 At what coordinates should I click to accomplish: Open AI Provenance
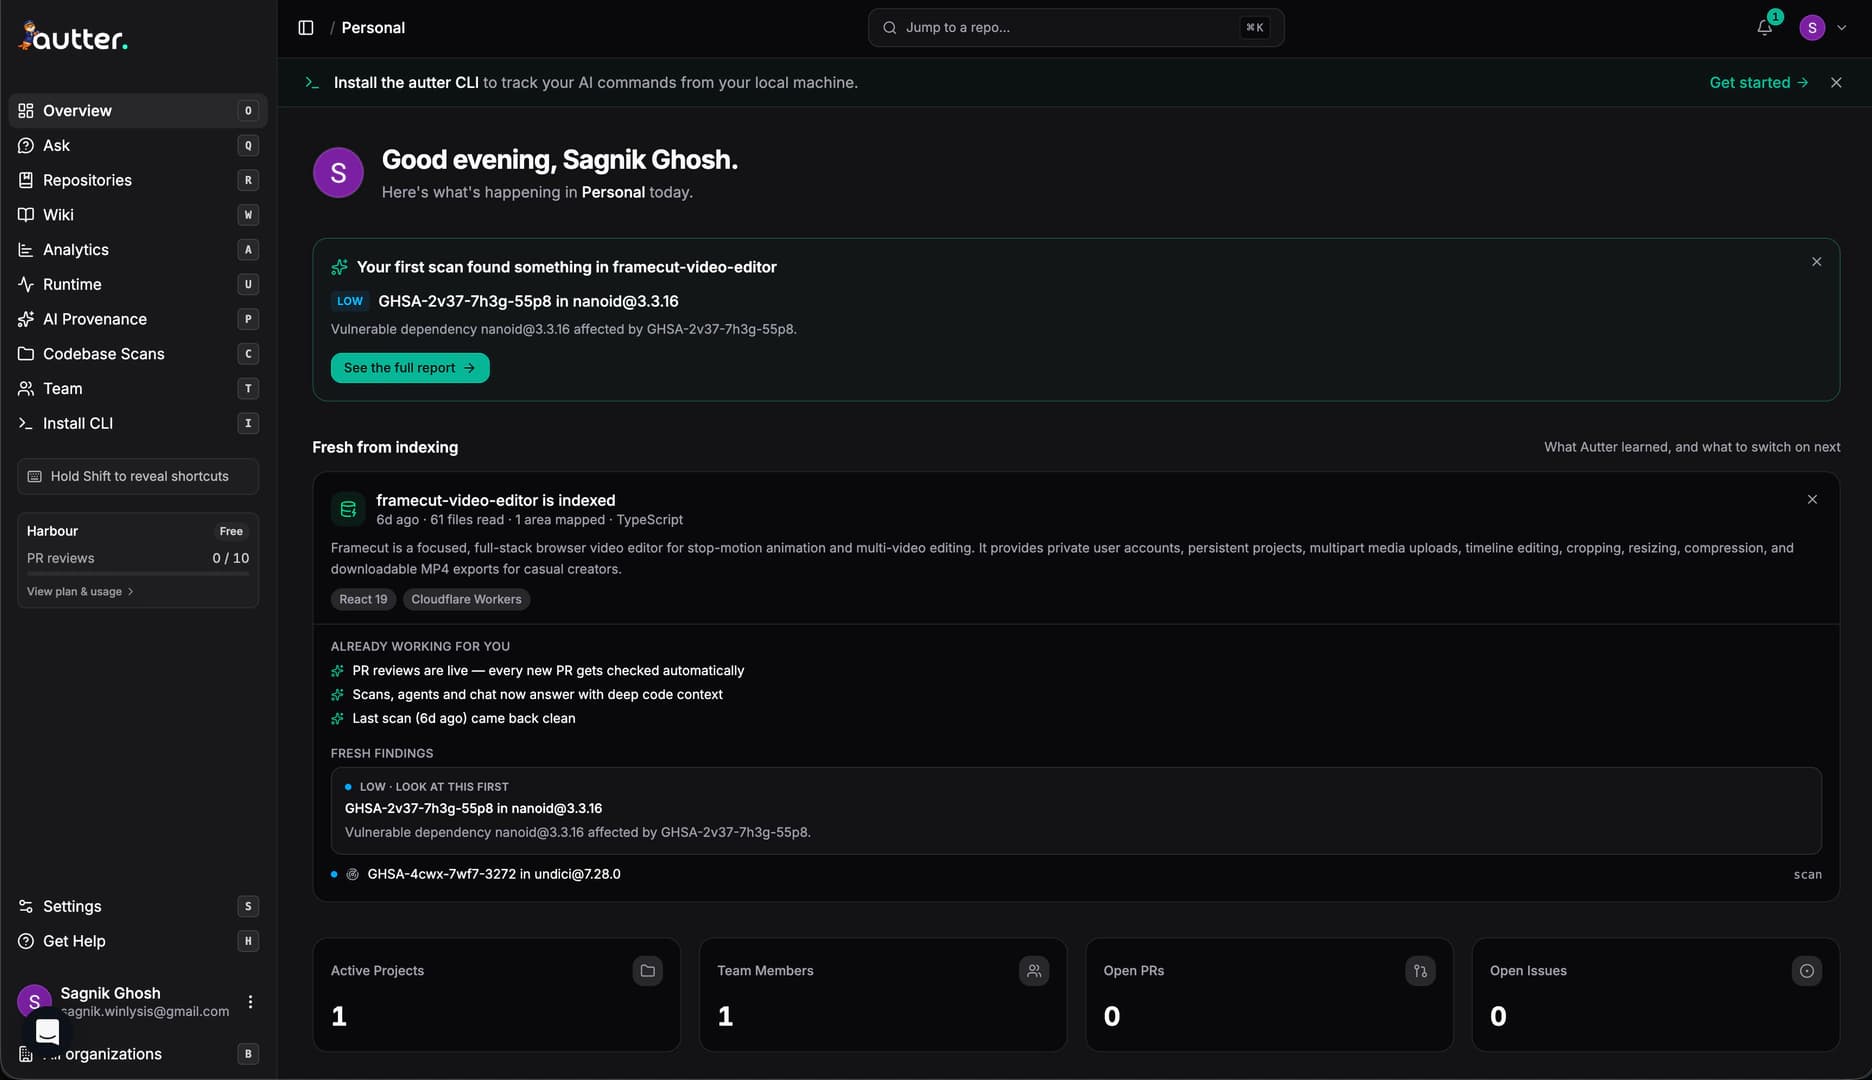[138, 319]
